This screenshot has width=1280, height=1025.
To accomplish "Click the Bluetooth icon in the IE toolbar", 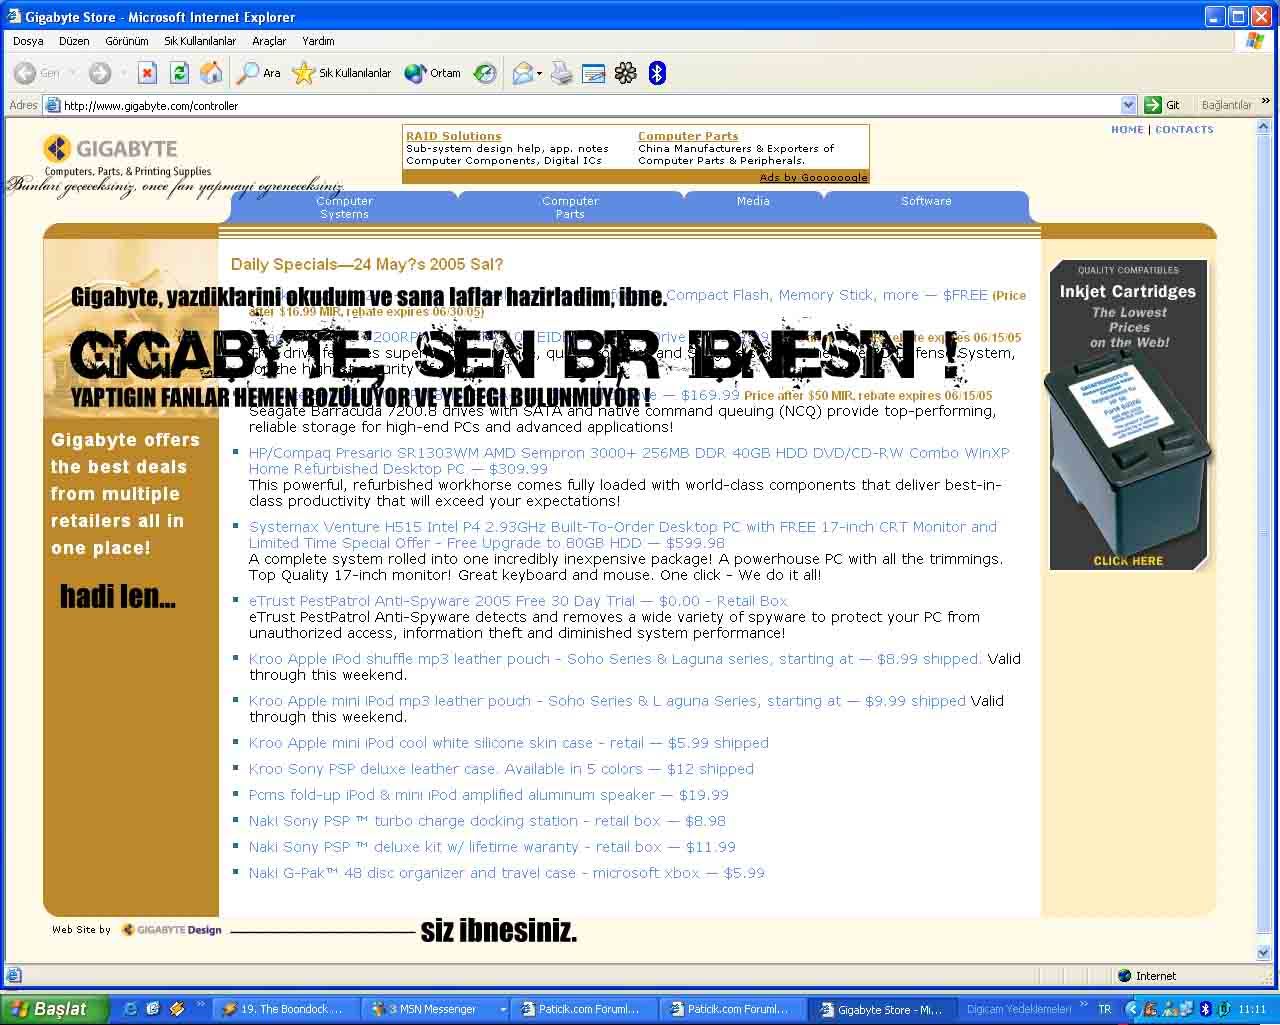I will coord(657,73).
